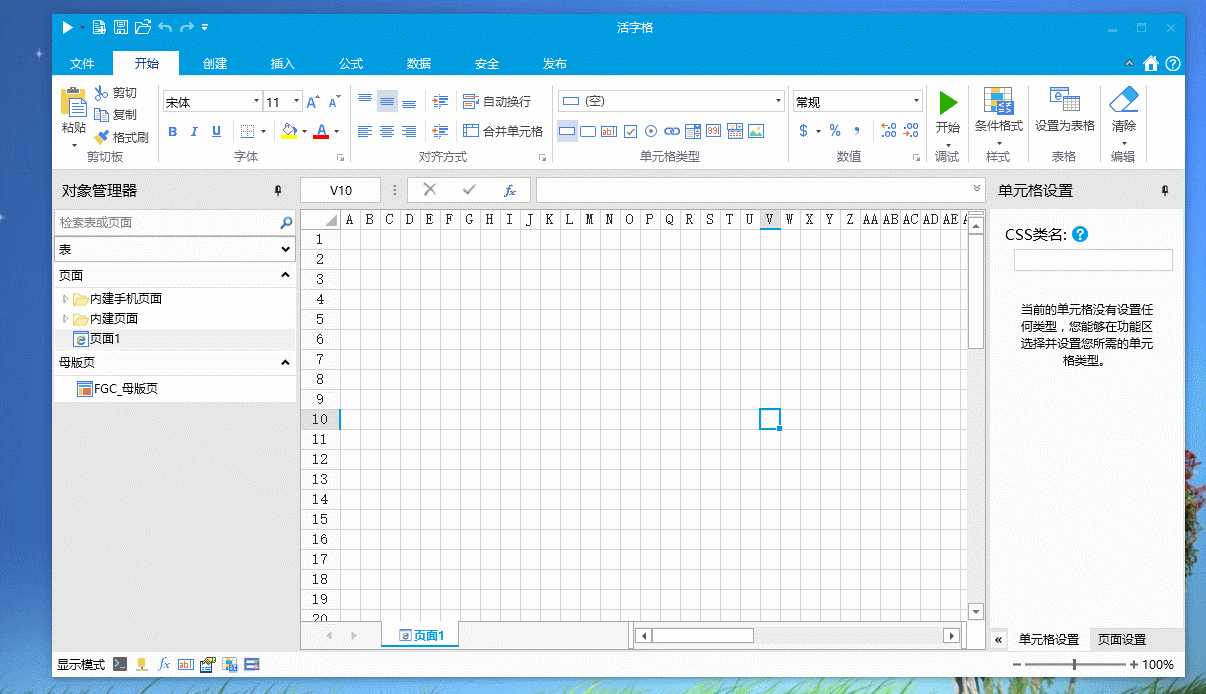1206x694 pixels.
Task: Switch to the 页面设置 tab
Action: click(1122, 639)
